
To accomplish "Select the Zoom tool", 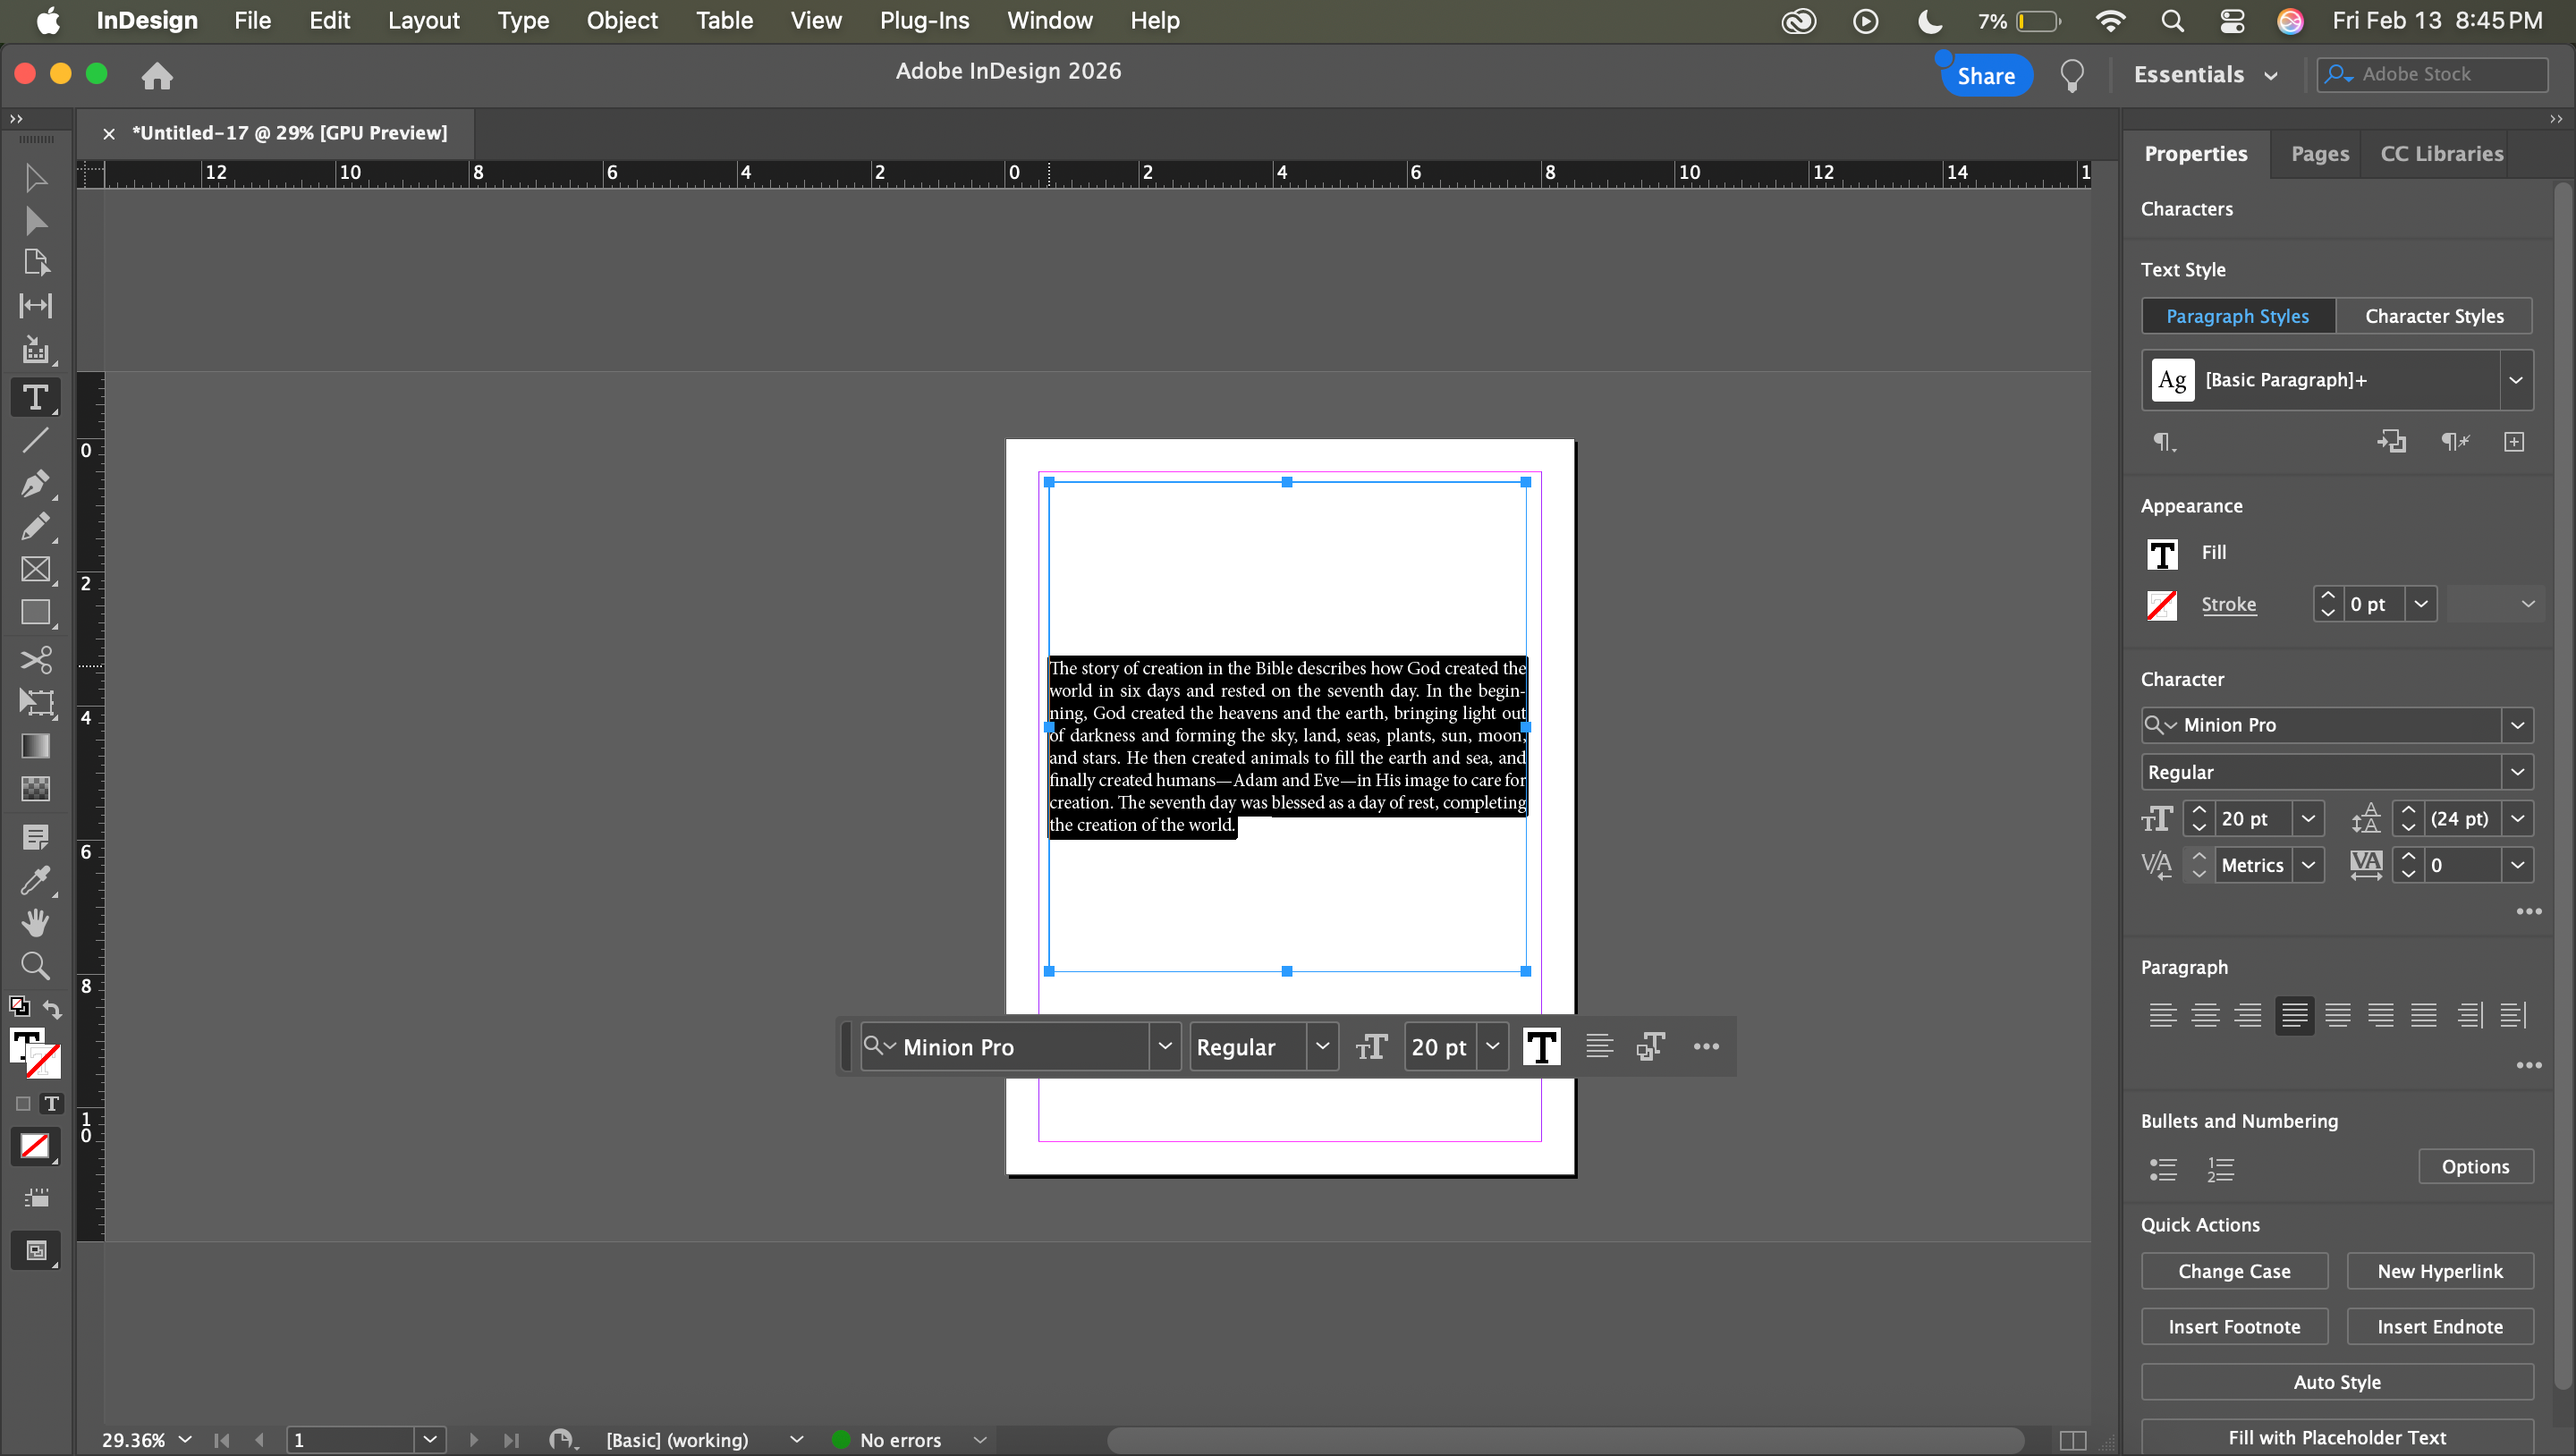I will (x=35, y=965).
